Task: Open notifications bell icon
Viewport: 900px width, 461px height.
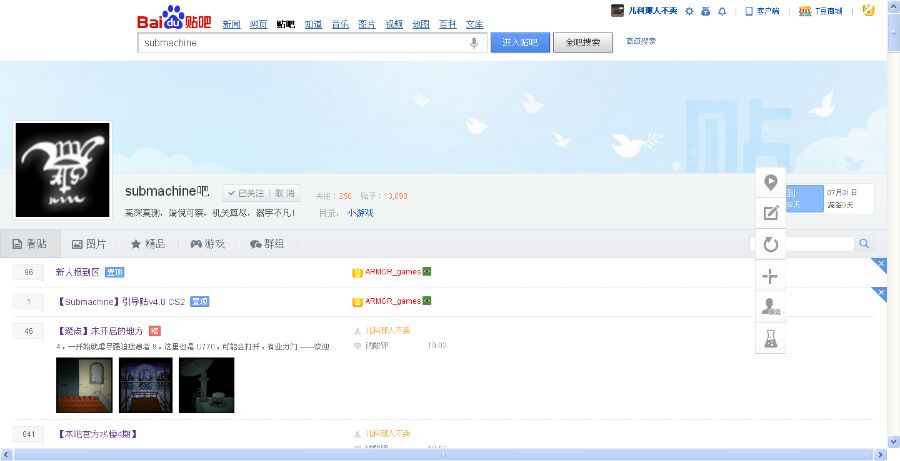Action: [722, 11]
